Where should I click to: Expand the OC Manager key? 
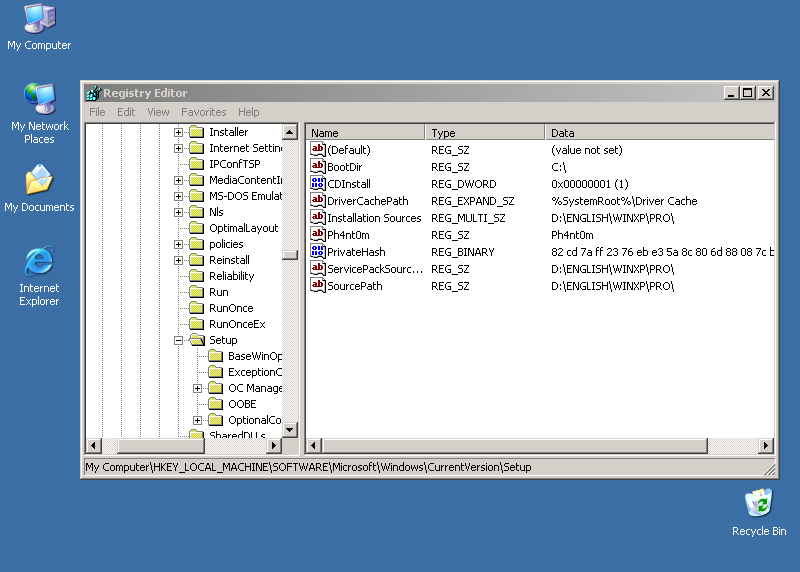coord(197,388)
